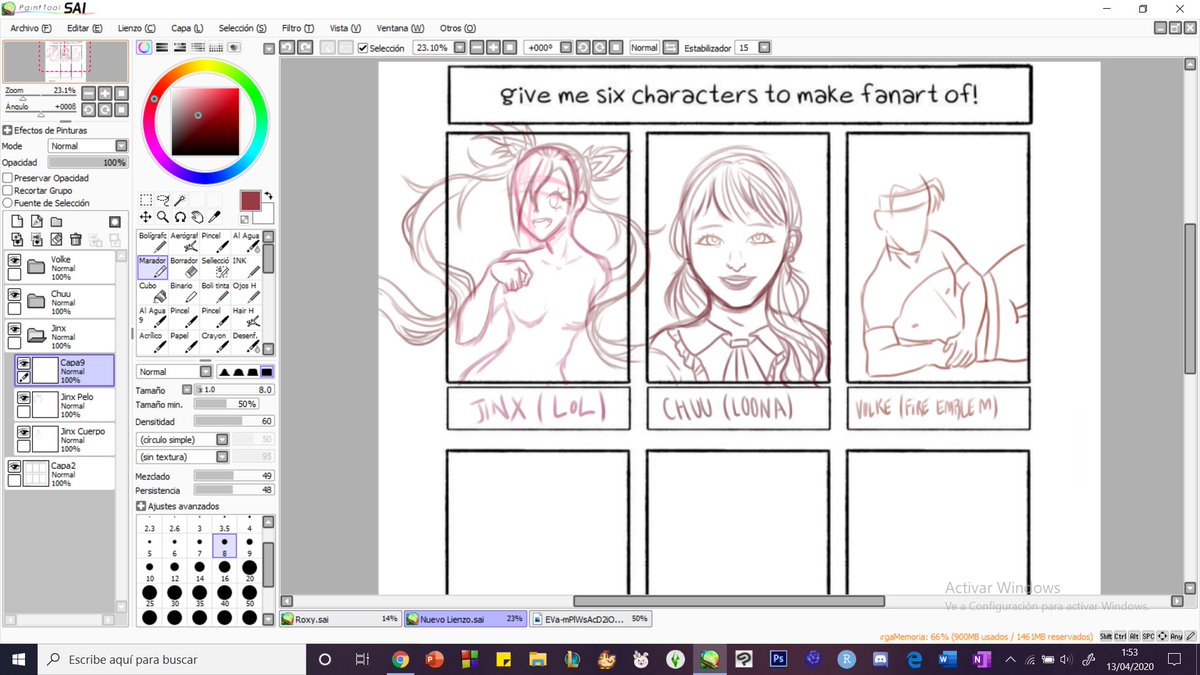Select the Binario pen tool
The height and width of the screenshot is (675, 1200).
click(183, 292)
